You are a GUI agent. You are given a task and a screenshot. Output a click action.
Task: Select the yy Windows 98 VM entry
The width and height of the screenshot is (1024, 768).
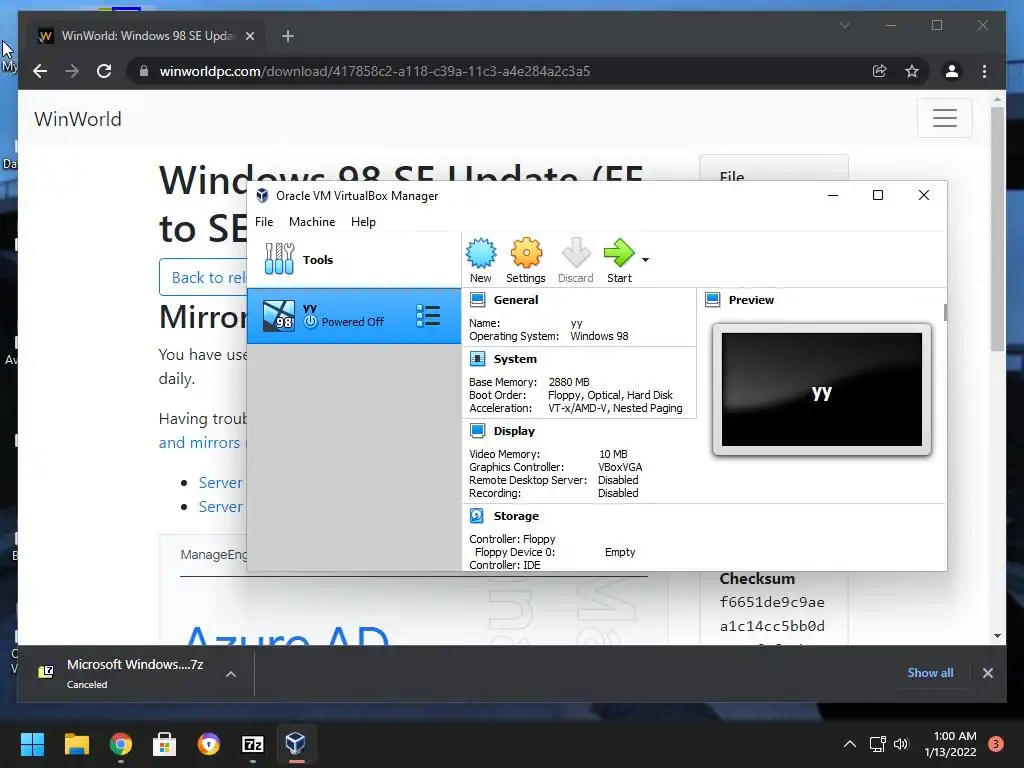353,316
